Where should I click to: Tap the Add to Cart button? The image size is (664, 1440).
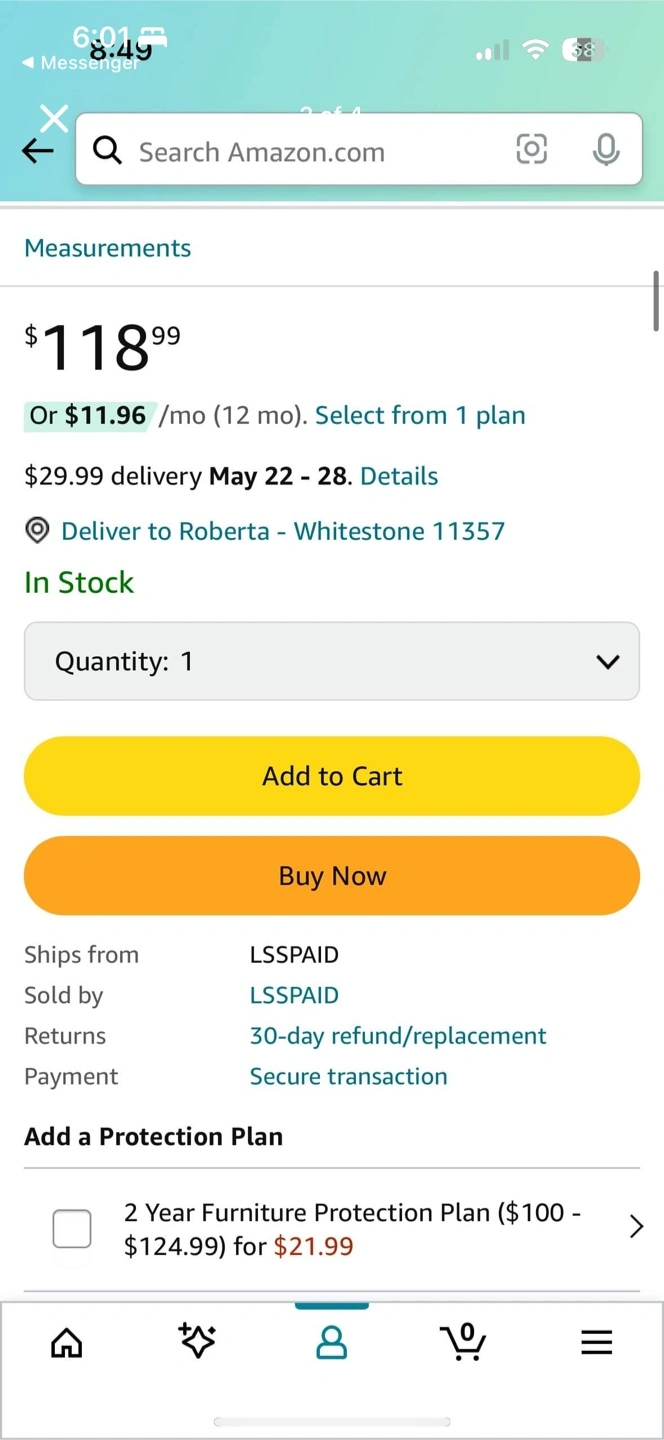pyautogui.click(x=332, y=776)
